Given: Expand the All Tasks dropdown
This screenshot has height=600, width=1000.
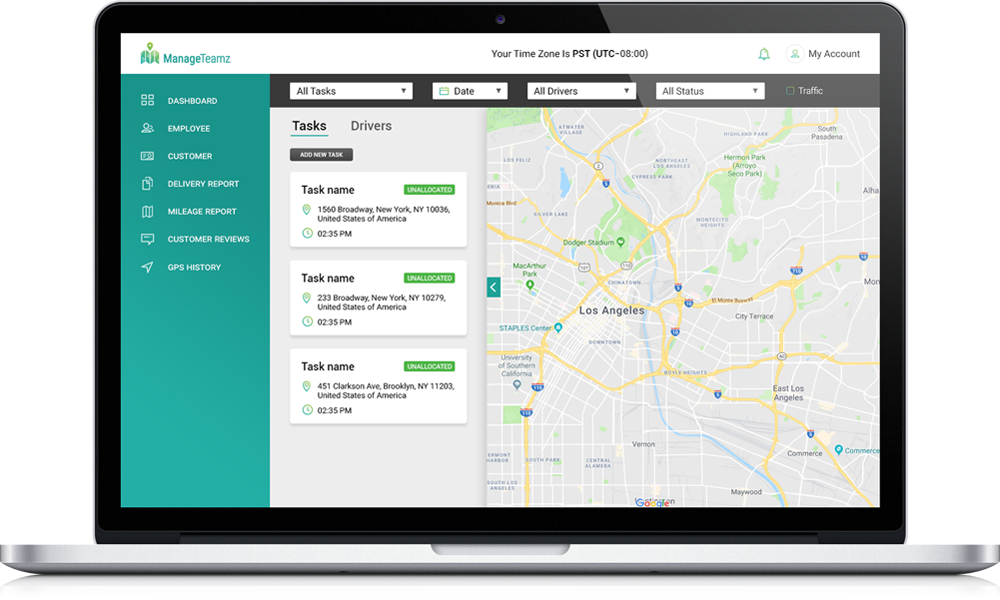Looking at the screenshot, I should click(351, 91).
